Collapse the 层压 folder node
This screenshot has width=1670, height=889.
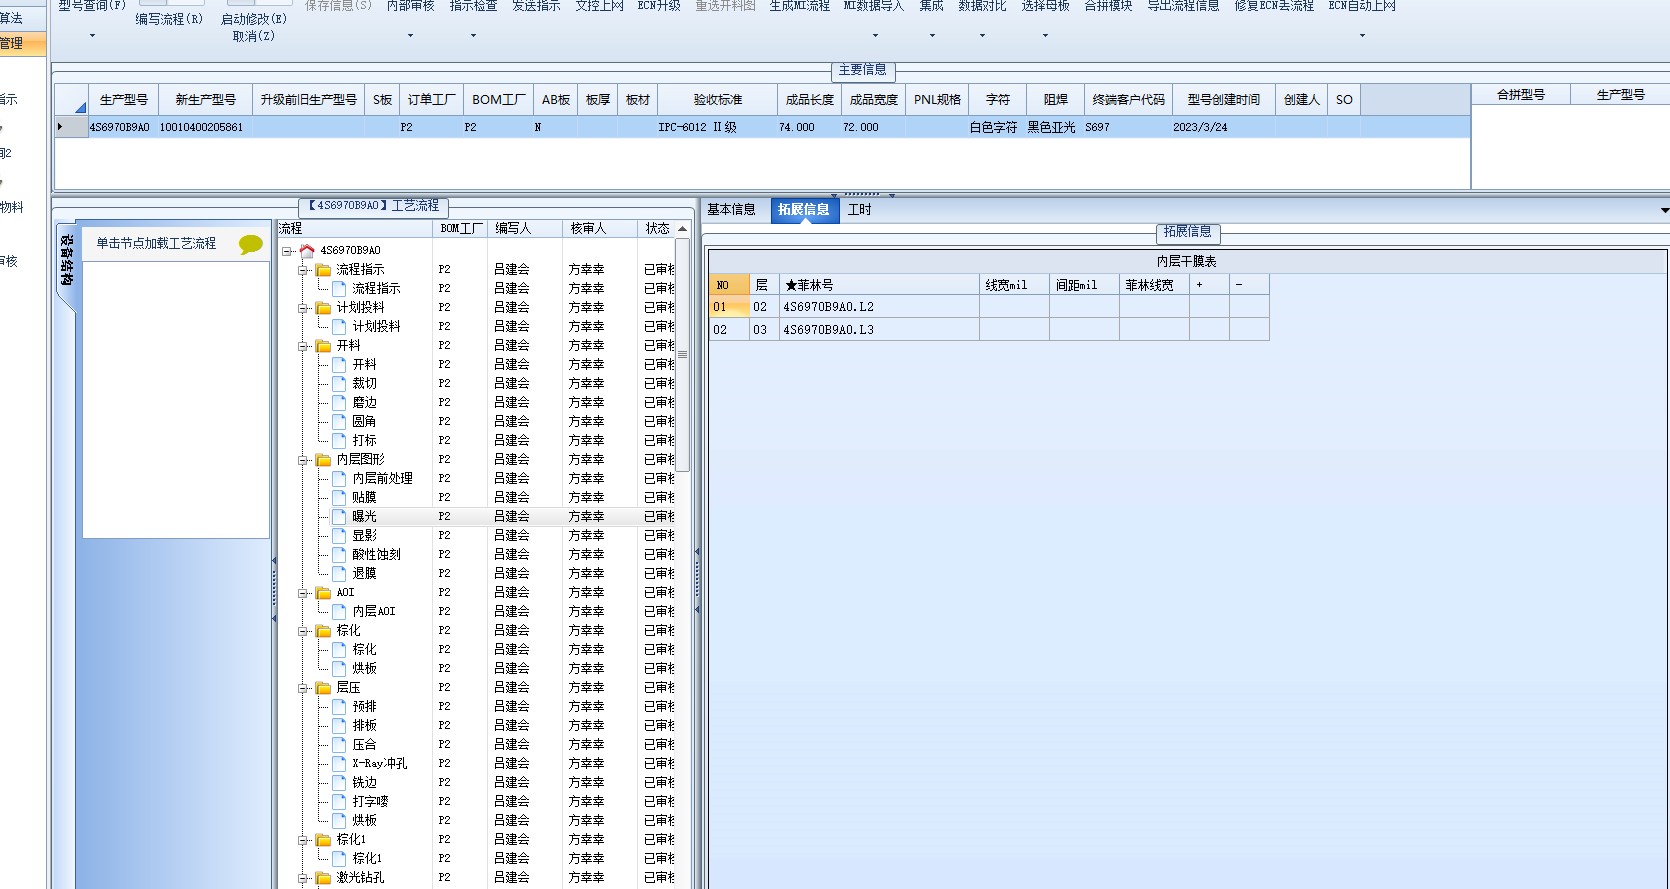click(x=303, y=688)
